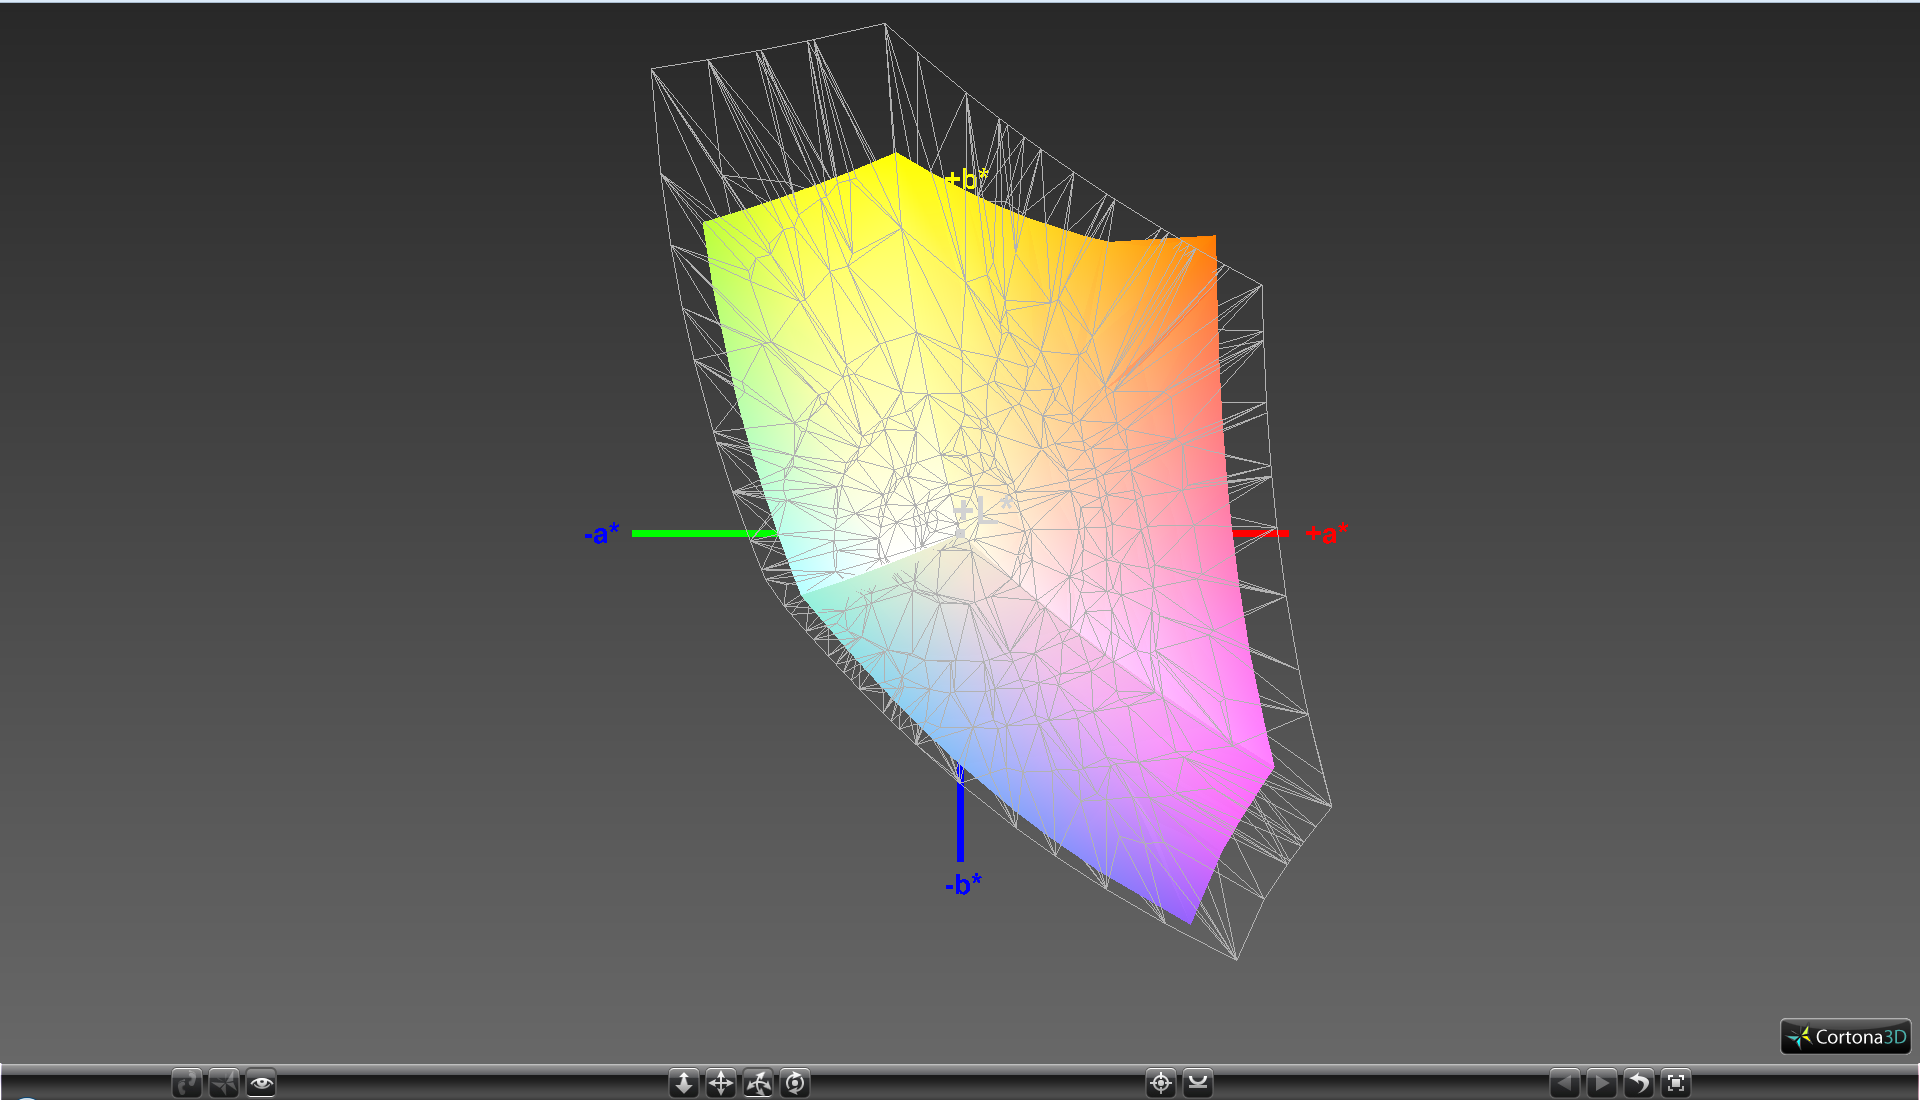Click the +b* yellow axis label
1920x1100 pixels.
click(967, 178)
